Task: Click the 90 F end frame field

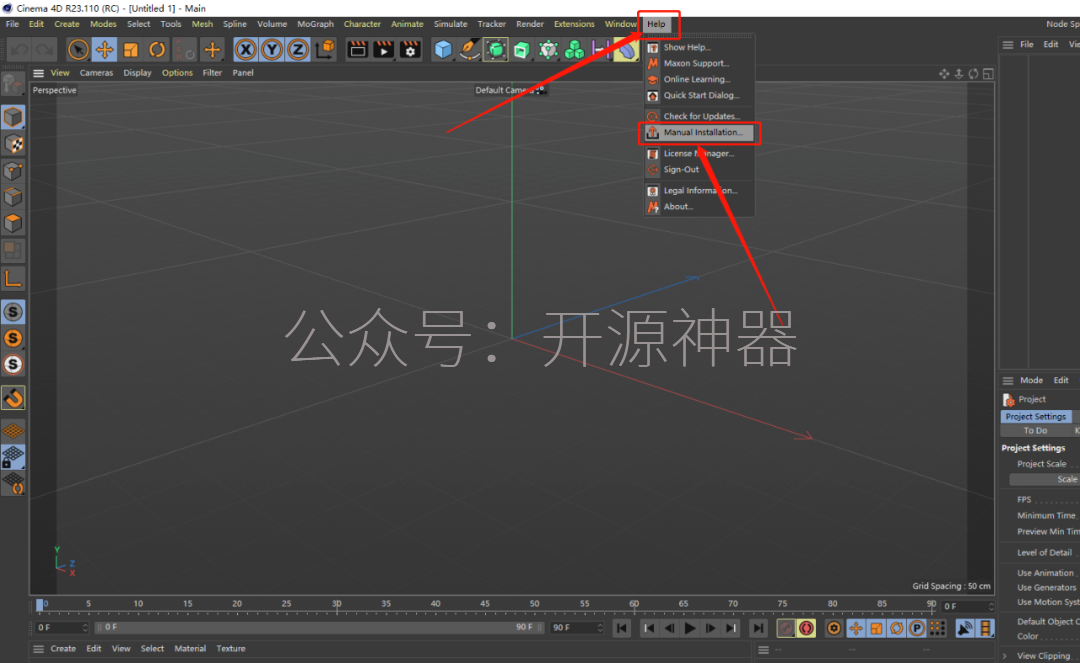Action: coord(577,628)
